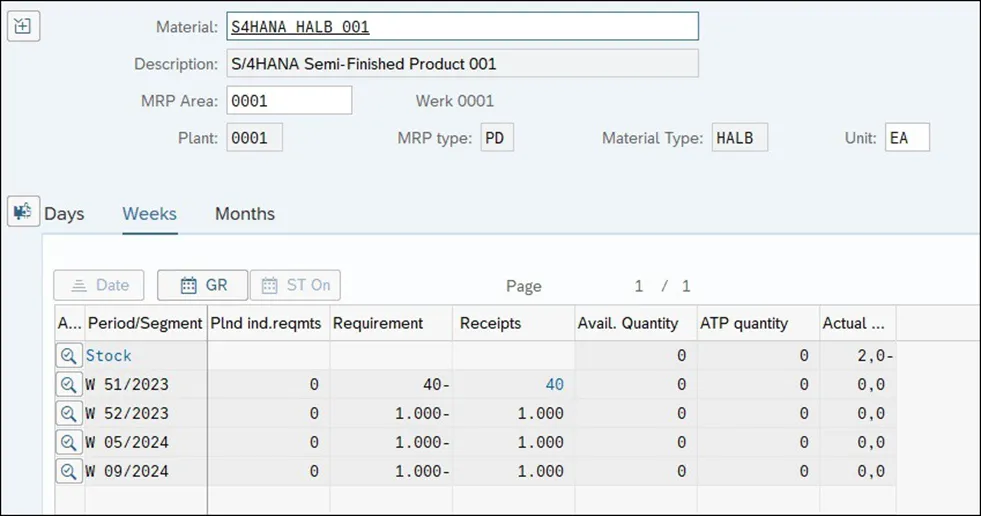
Task: Click the blue 40 receipts value
Action: click(554, 385)
